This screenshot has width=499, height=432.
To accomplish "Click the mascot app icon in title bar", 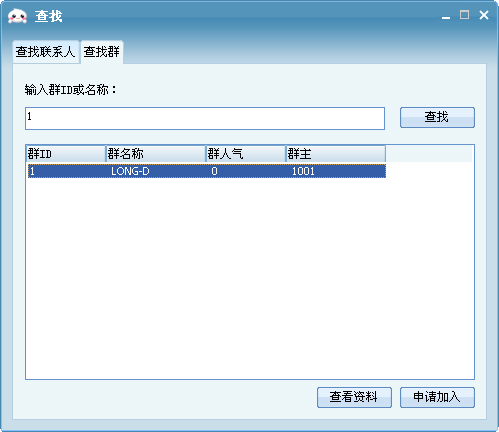I will pos(17,16).
